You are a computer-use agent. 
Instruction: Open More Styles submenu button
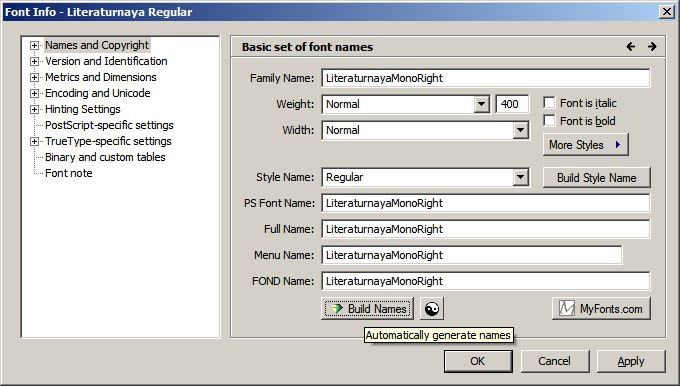pos(585,145)
